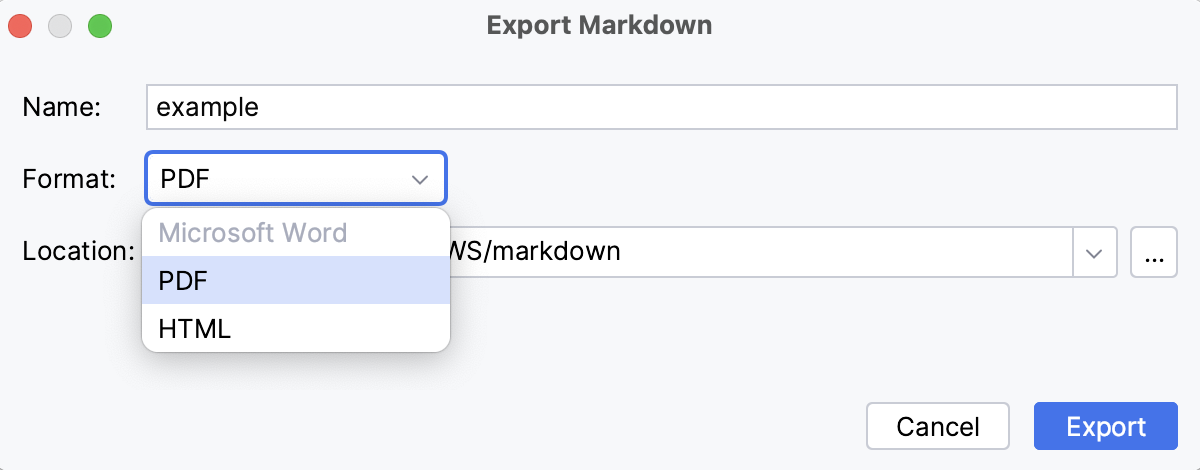
Task: Click the blue Export button
Action: [1106, 427]
